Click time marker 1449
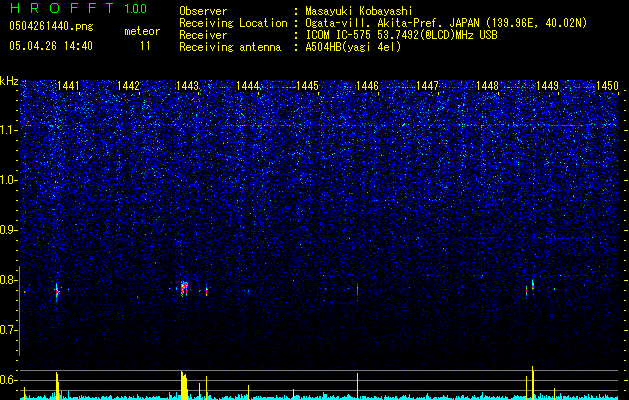The image size is (629, 400). [x=547, y=86]
